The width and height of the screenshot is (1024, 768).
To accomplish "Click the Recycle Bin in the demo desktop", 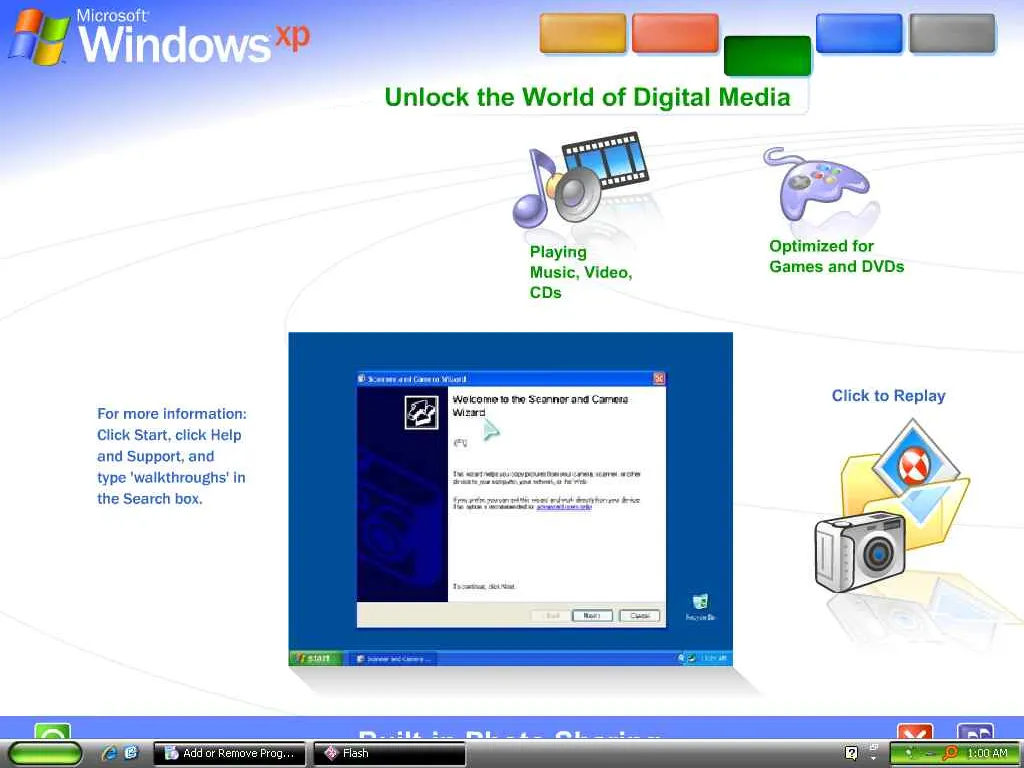I will pyautogui.click(x=700, y=607).
